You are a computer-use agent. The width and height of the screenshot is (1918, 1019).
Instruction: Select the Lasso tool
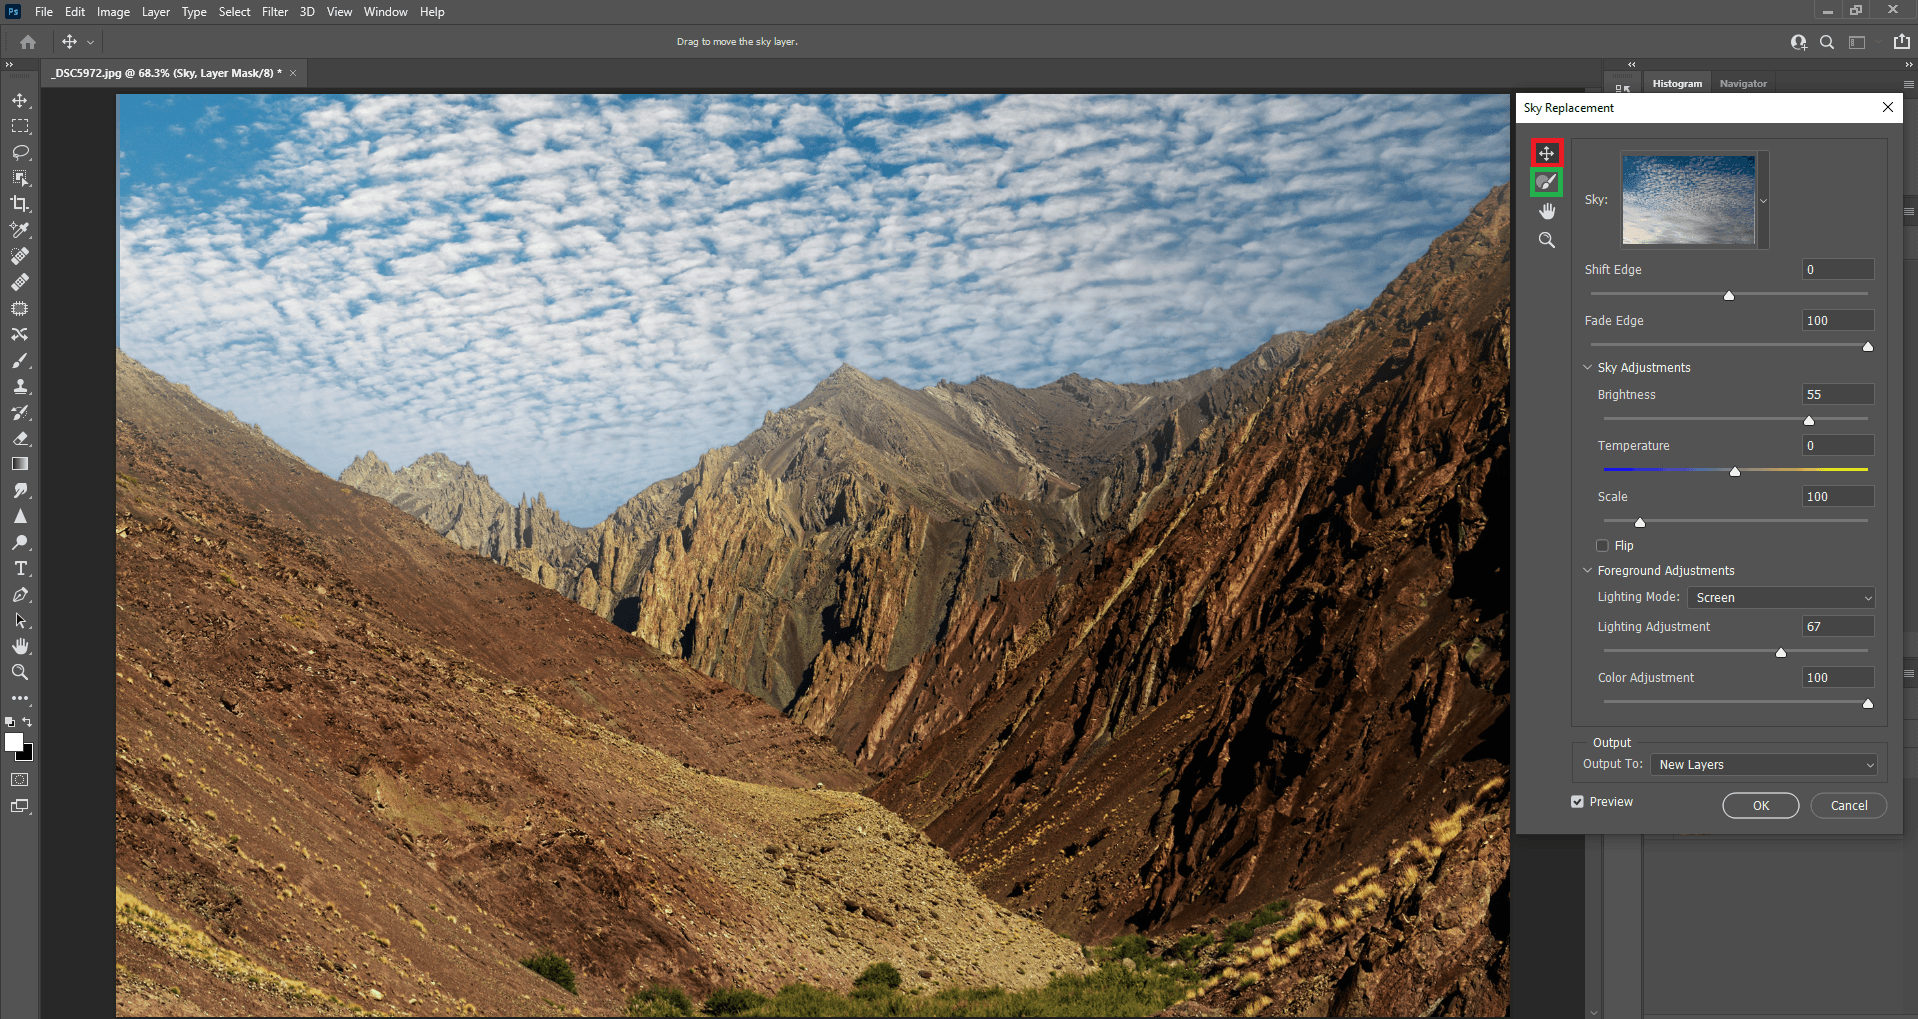click(20, 152)
